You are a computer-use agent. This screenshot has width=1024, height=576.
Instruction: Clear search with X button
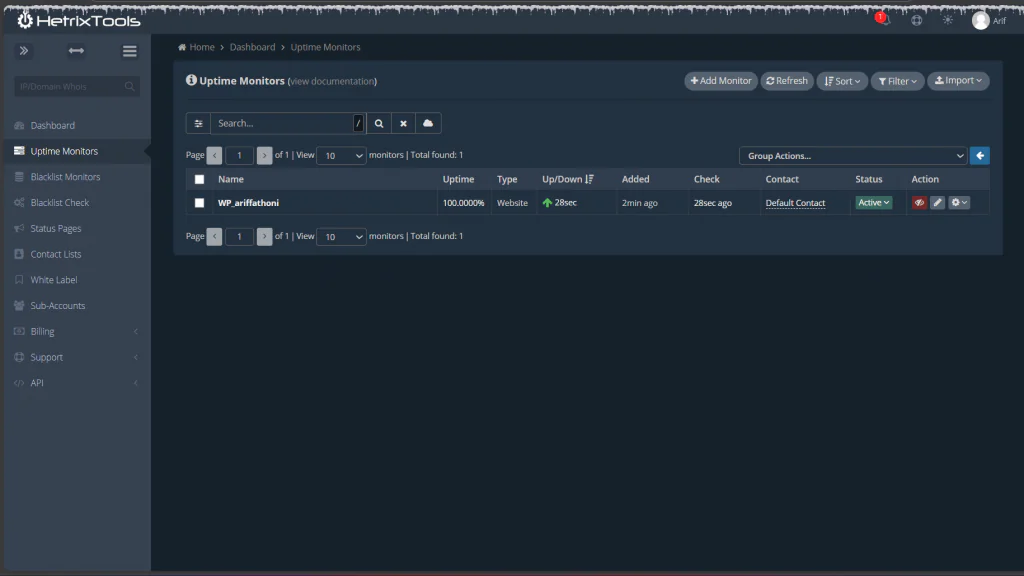coord(404,123)
